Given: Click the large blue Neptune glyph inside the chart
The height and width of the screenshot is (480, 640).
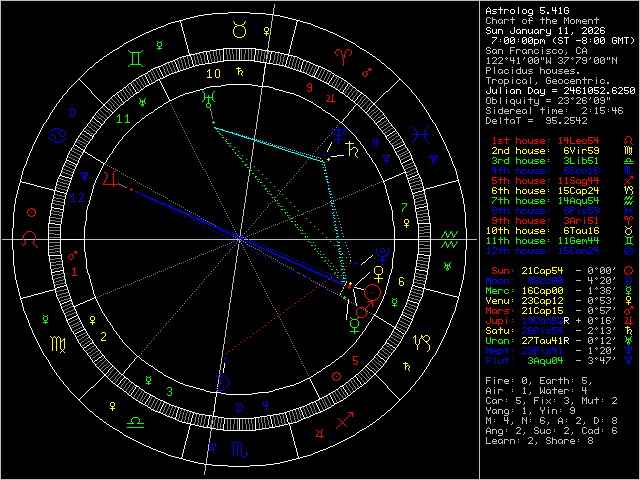Looking at the screenshot, I should click(338, 134).
